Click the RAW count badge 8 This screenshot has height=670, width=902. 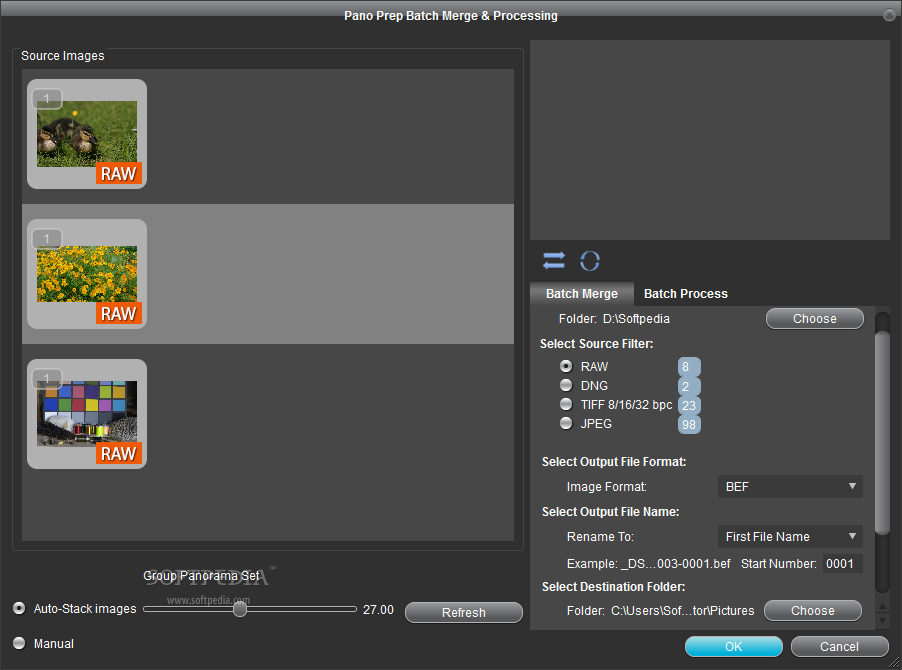(689, 366)
